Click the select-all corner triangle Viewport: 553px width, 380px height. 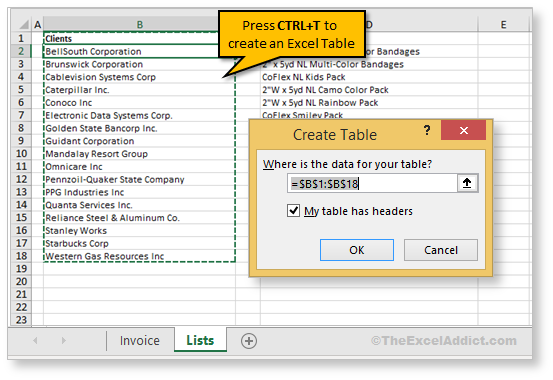[x=24, y=25]
